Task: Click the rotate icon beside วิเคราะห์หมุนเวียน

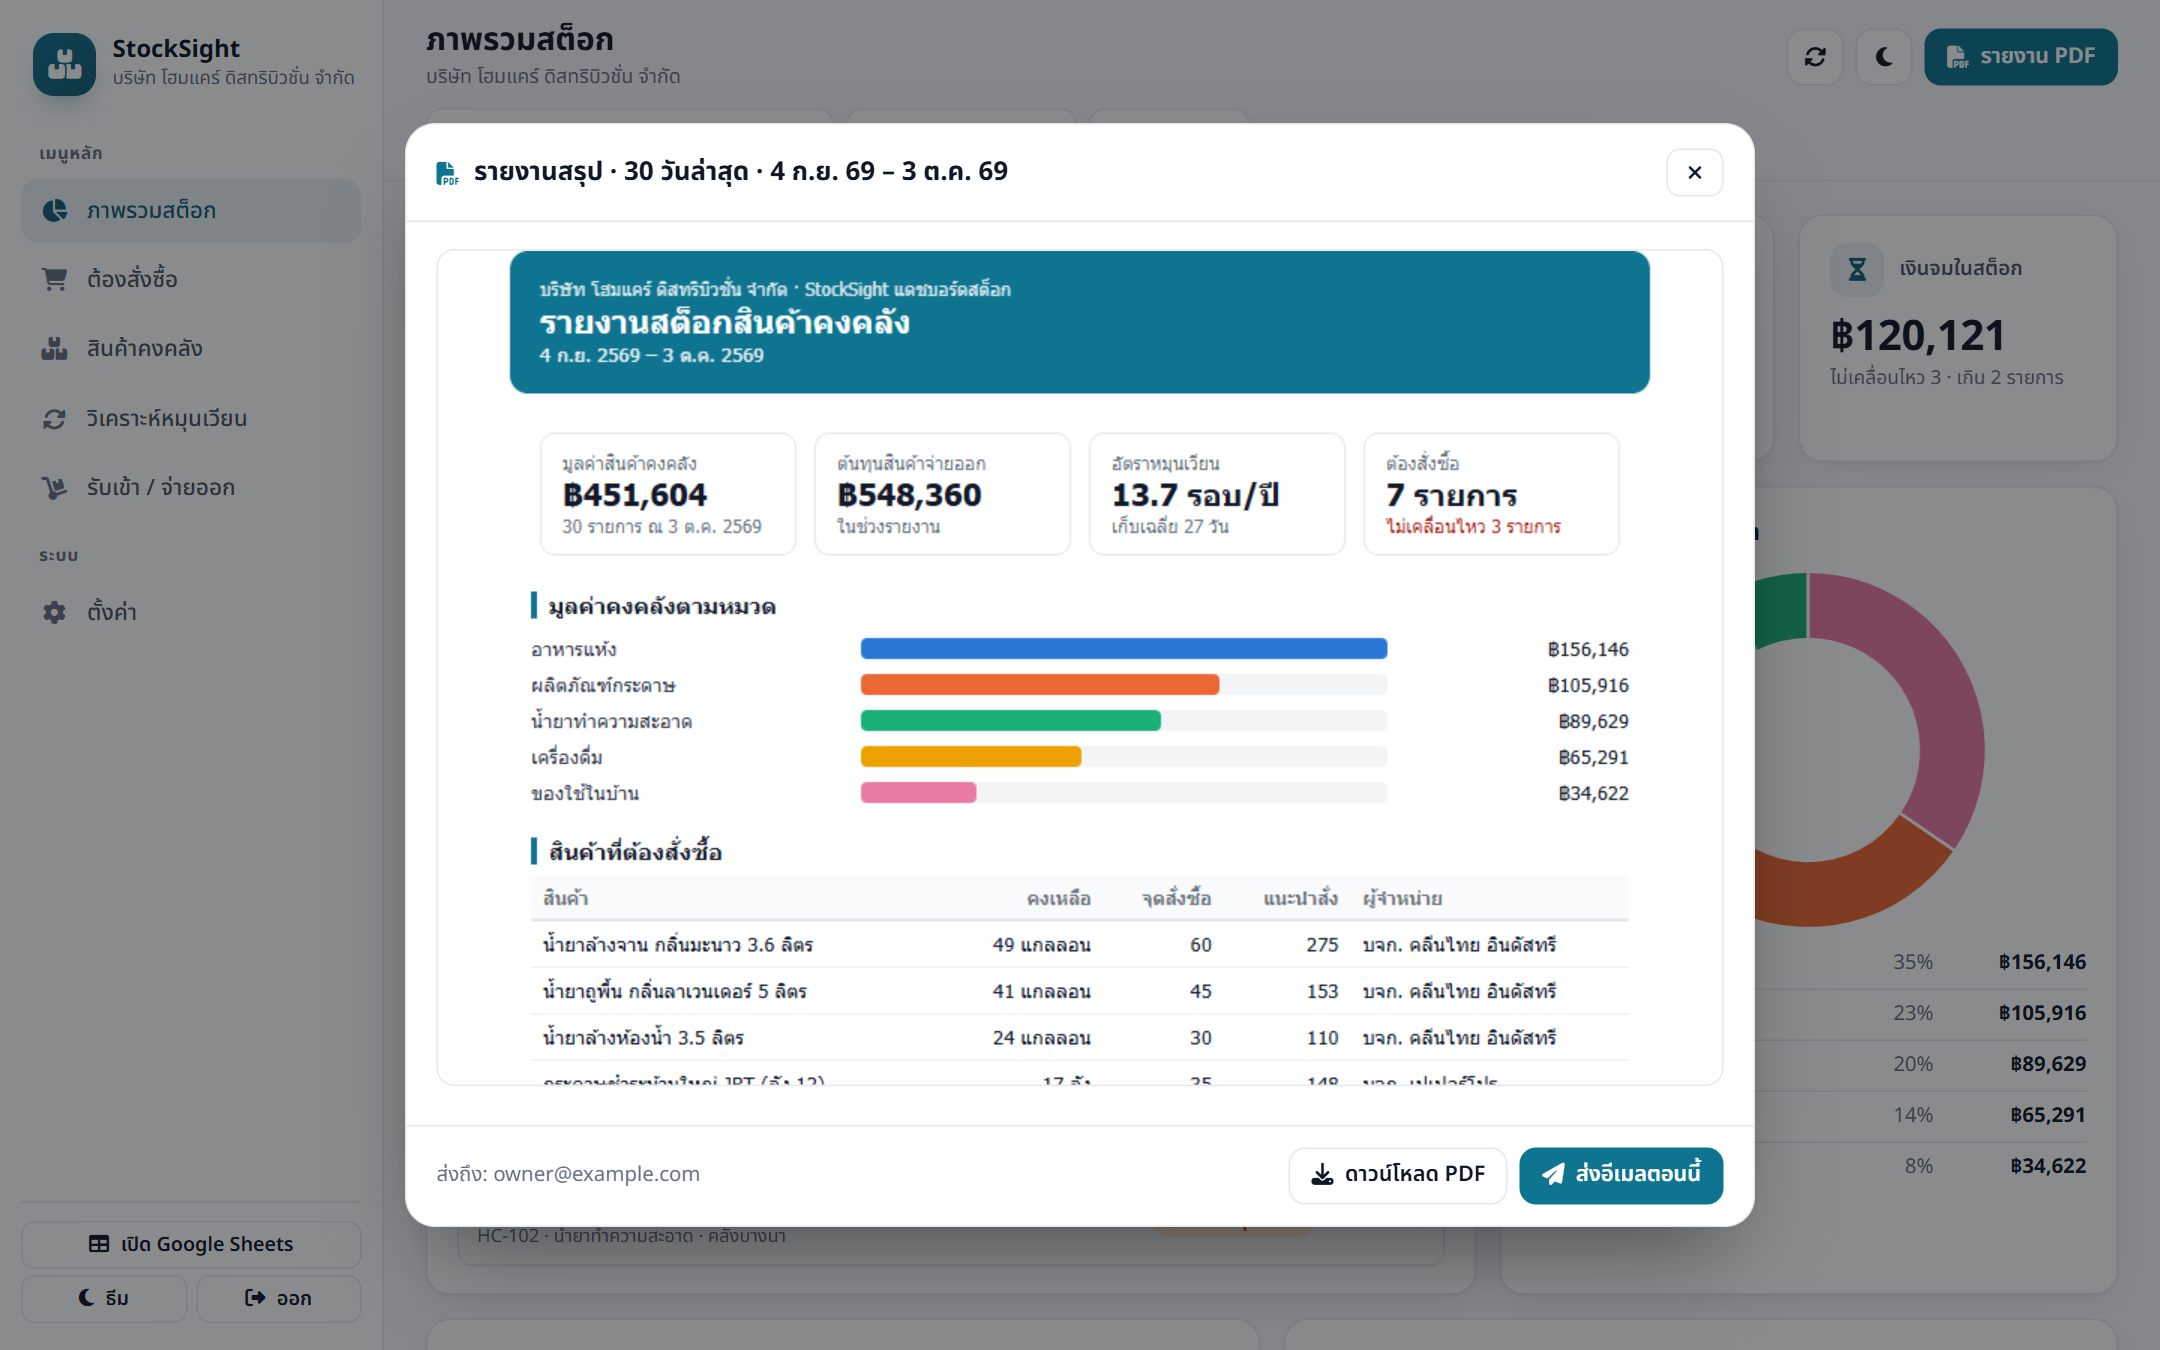Action: pos(54,419)
